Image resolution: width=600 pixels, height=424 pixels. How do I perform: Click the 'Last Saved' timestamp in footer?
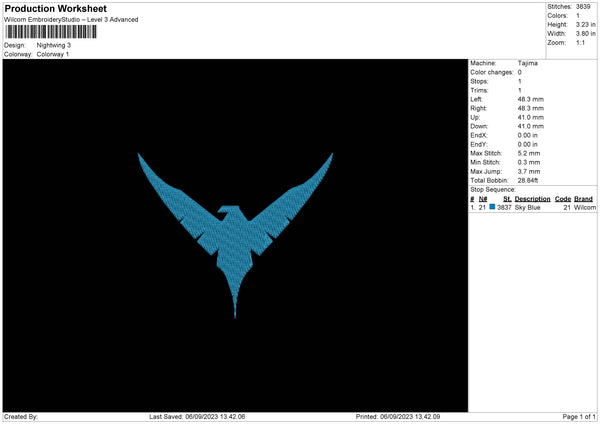pos(197,417)
